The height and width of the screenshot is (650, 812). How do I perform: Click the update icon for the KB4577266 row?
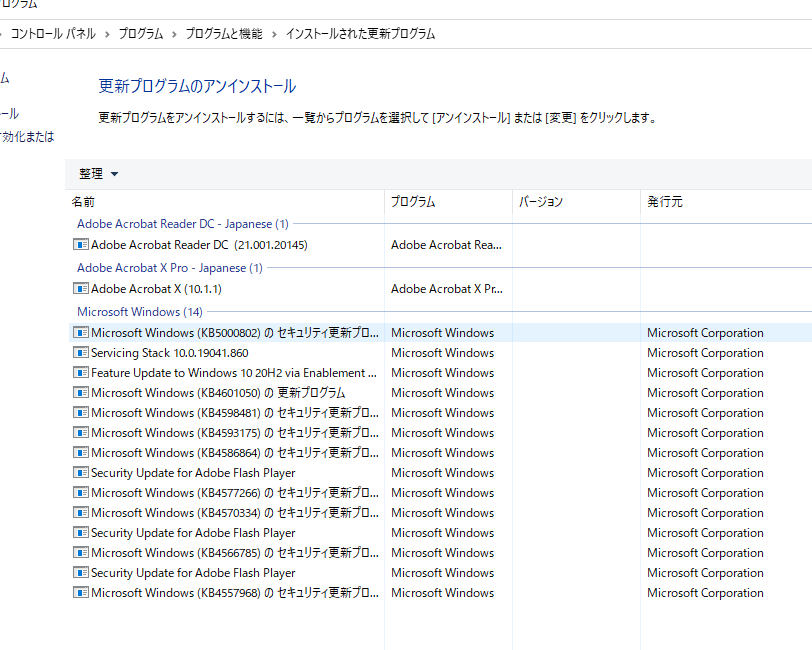(x=80, y=493)
